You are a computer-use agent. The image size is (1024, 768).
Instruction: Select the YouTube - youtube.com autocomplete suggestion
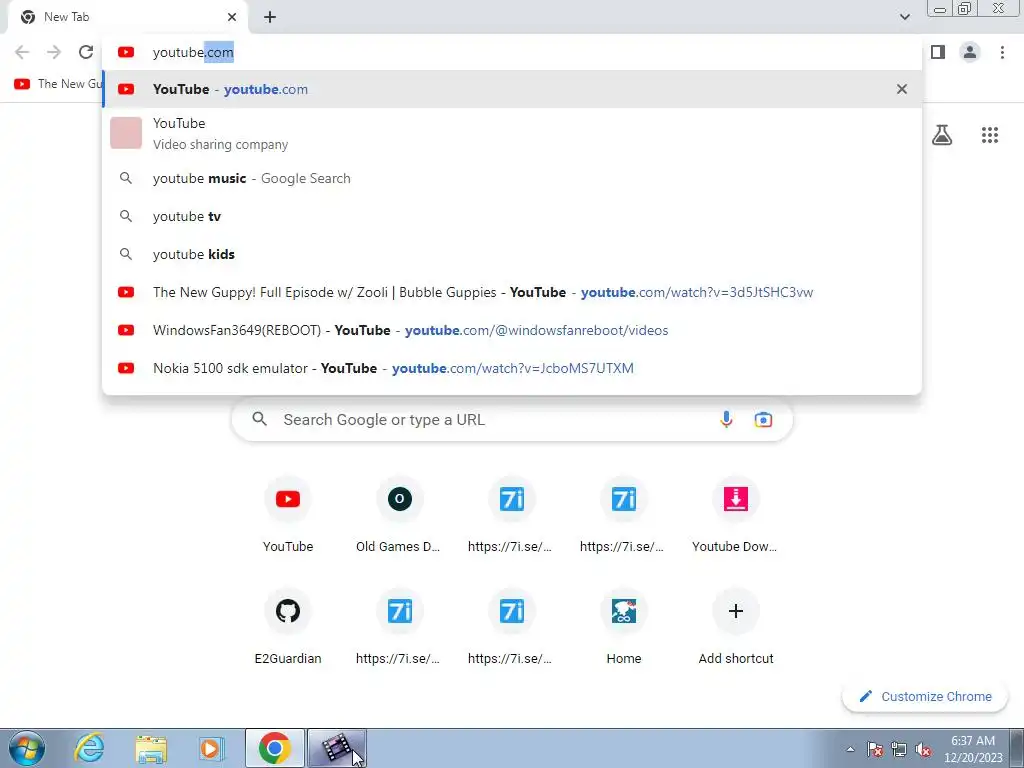[512, 89]
